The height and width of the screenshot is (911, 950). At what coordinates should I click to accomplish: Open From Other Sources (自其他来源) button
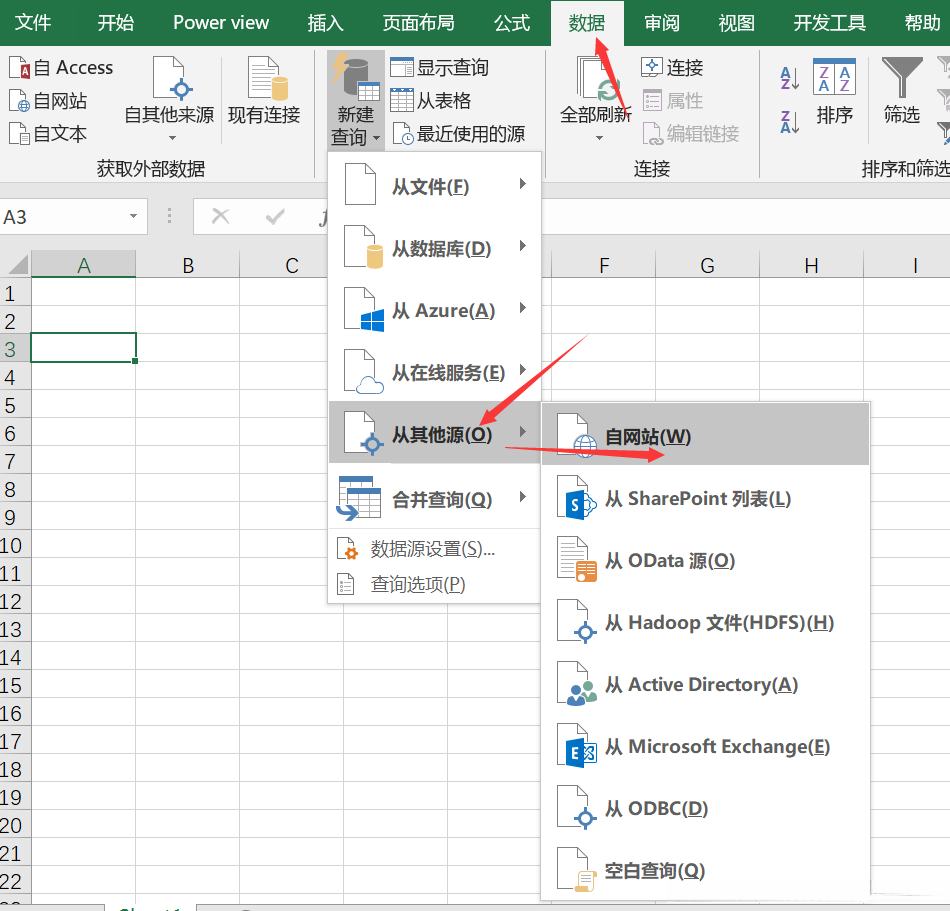click(x=169, y=100)
